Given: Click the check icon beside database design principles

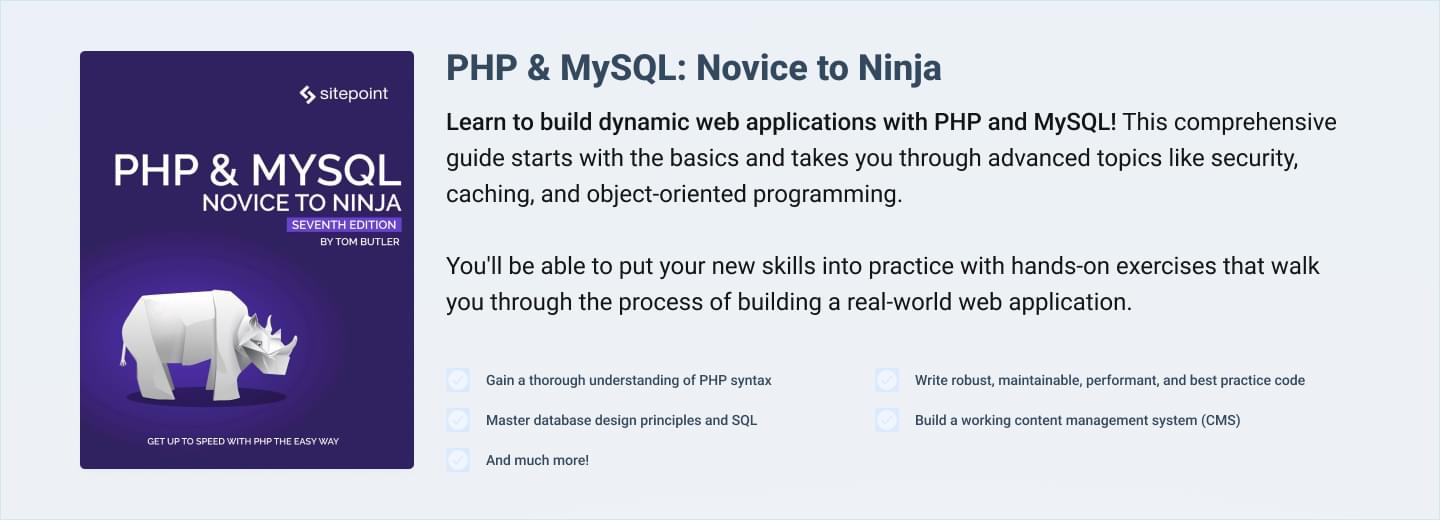Looking at the screenshot, I should 458,420.
